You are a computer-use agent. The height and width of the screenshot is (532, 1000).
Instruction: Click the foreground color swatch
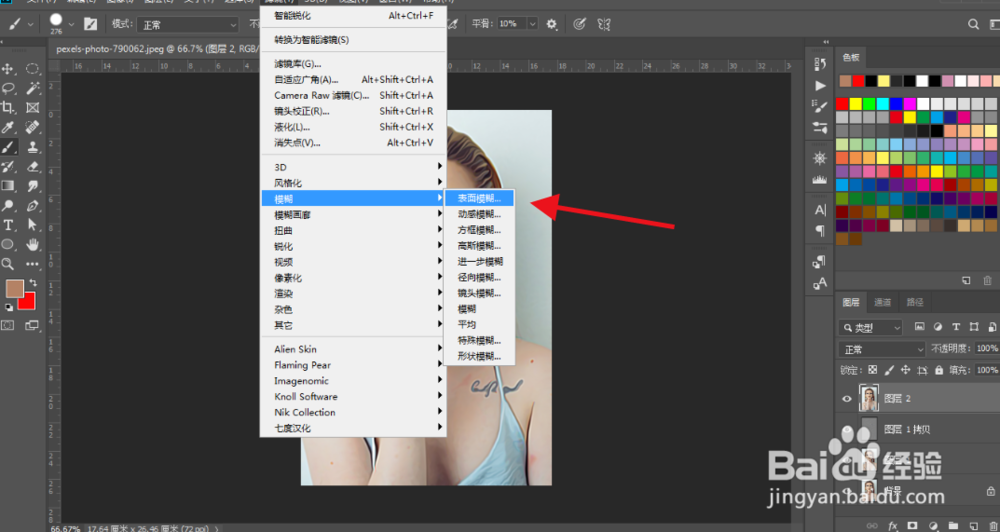tap(15, 289)
